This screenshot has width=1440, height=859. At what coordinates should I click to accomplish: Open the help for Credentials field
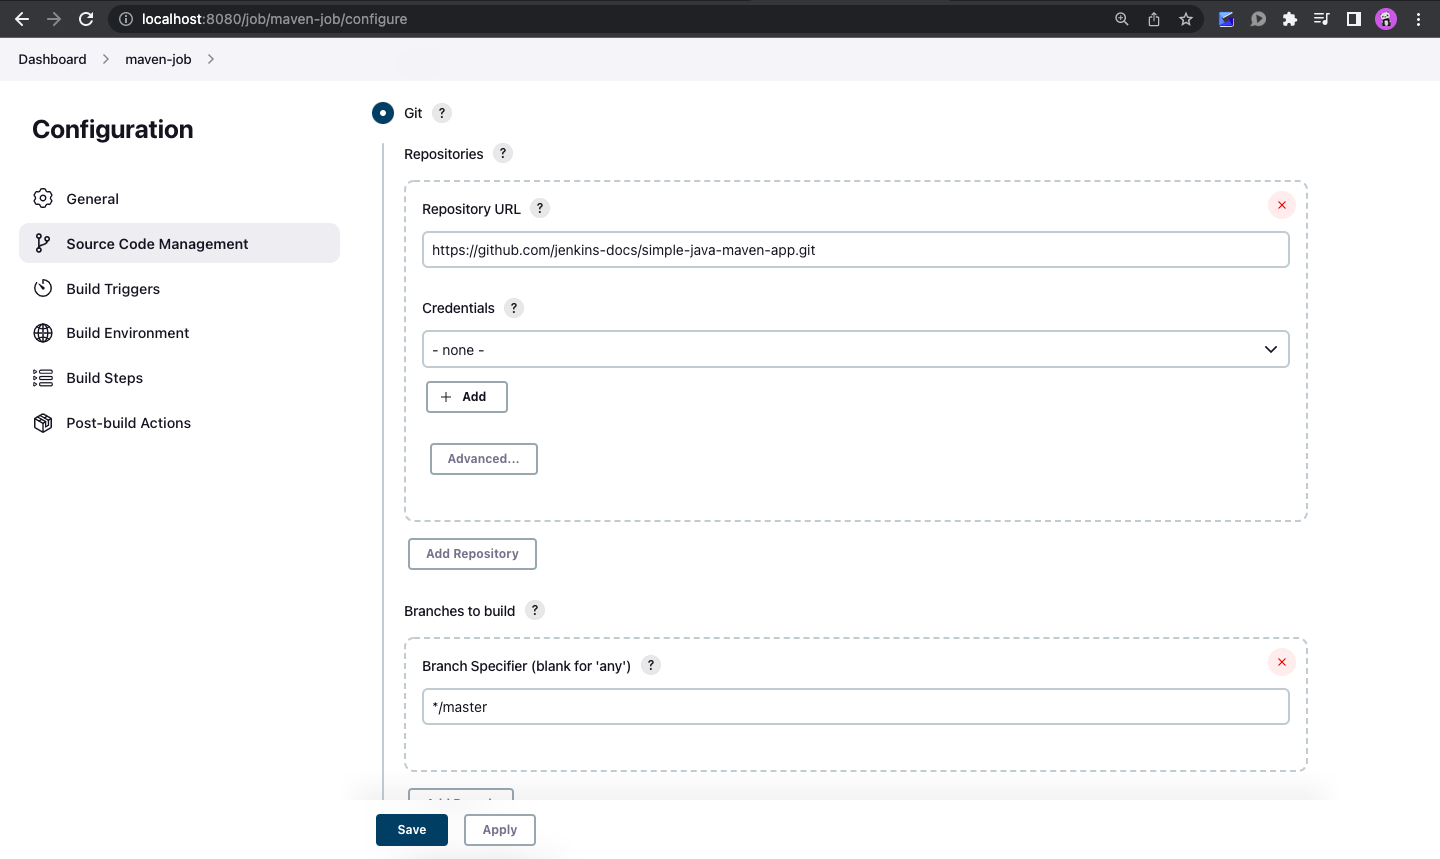[514, 308]
